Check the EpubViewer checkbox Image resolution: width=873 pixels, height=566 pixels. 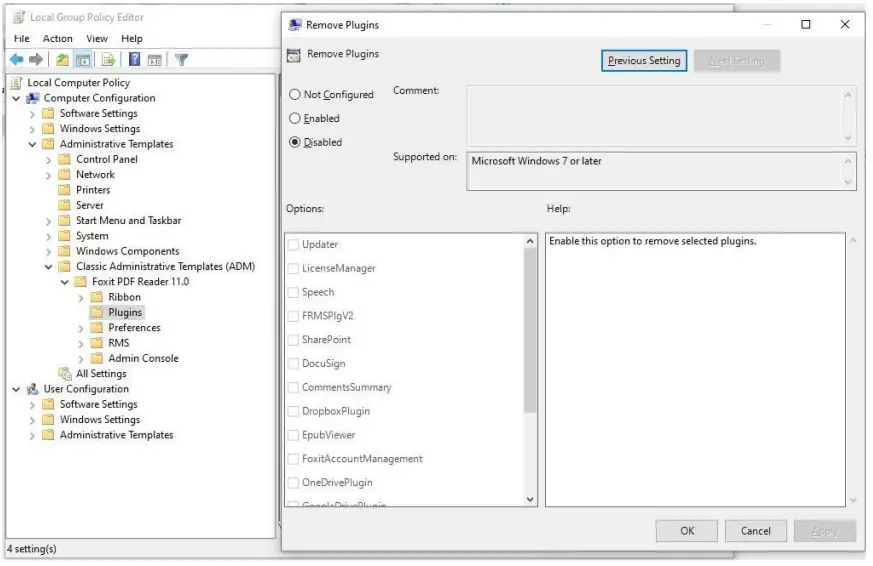pyautogui.click(x=293, y=436)
